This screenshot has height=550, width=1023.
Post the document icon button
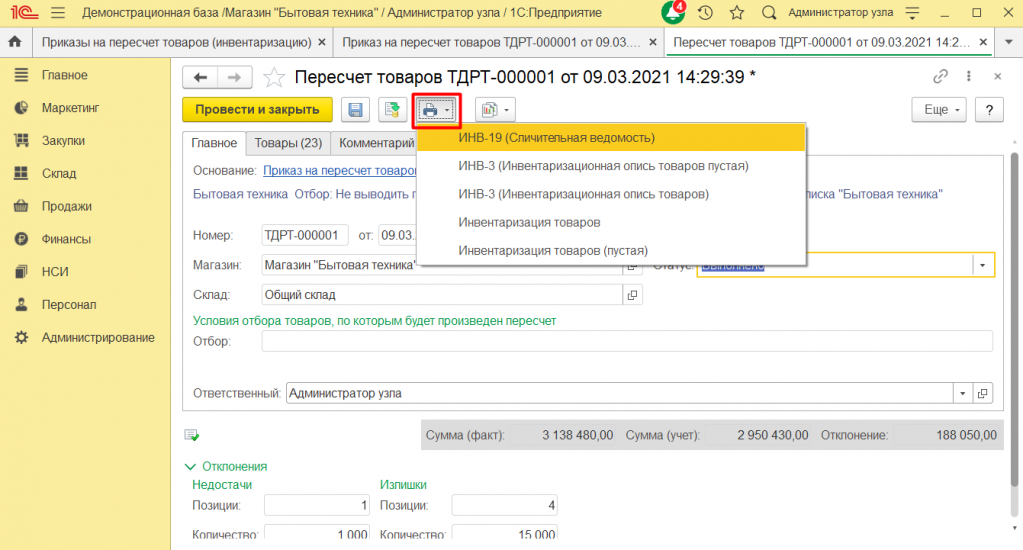[392, 110]
